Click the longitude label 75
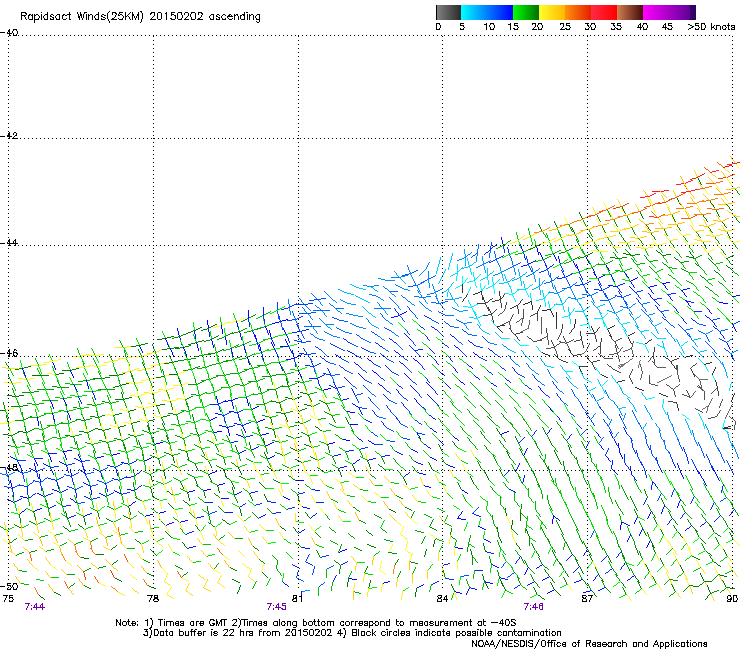Screen dimensions: 740x650 pos(8,599)
